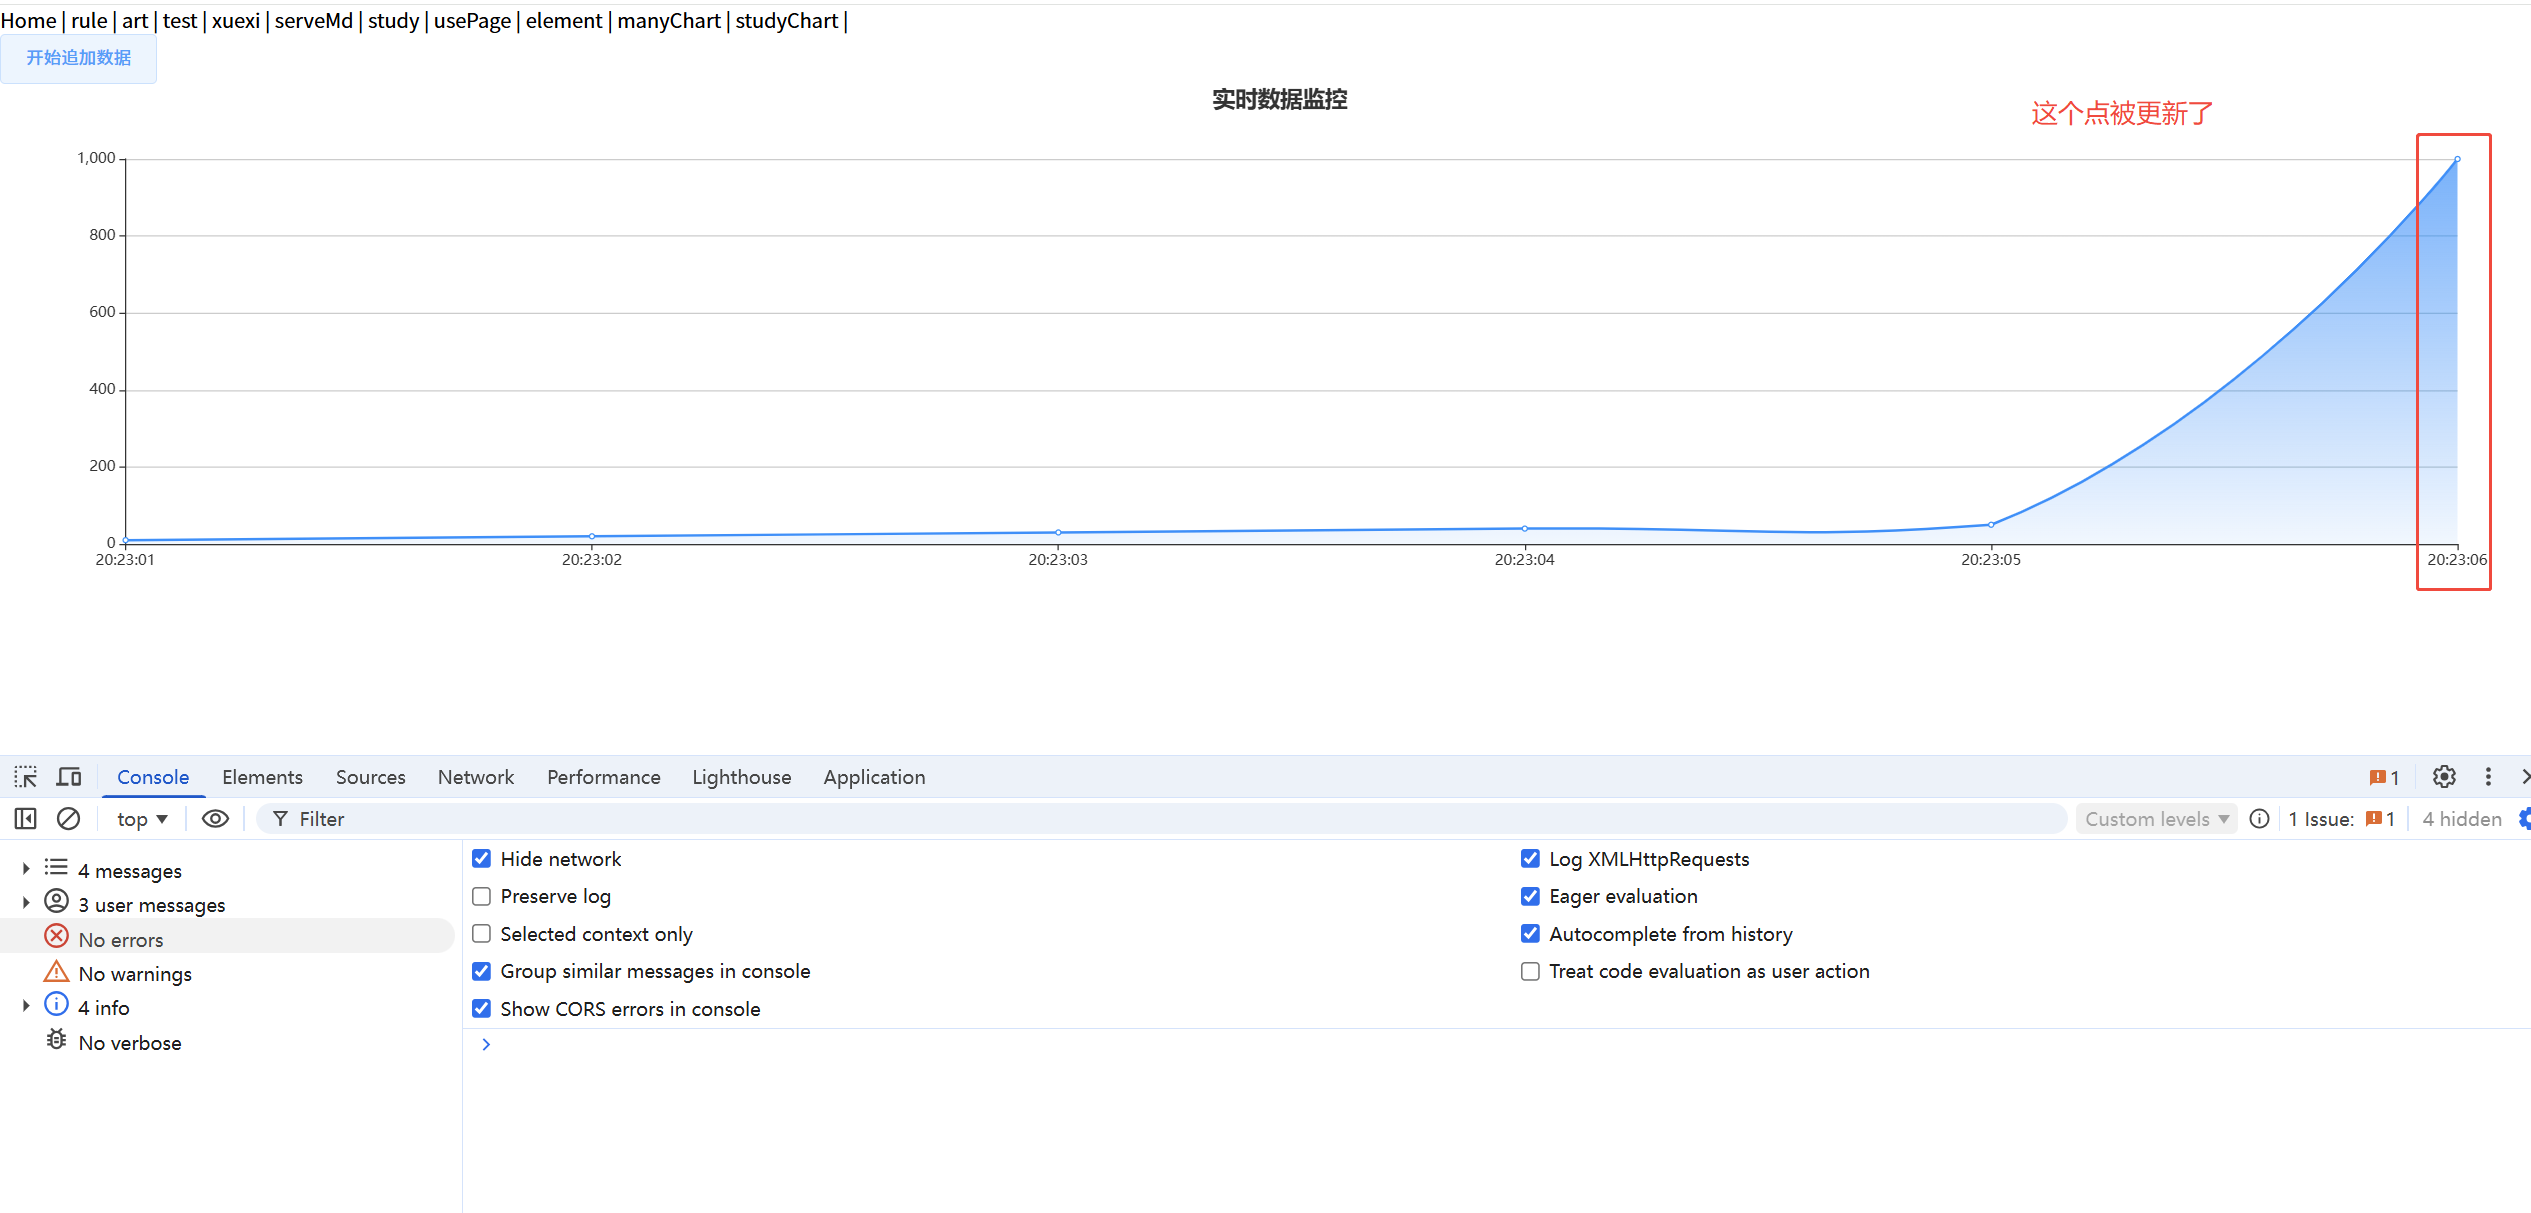
Task: Open the DevTools three-dot menu
Action: [x=2488, y=777]
